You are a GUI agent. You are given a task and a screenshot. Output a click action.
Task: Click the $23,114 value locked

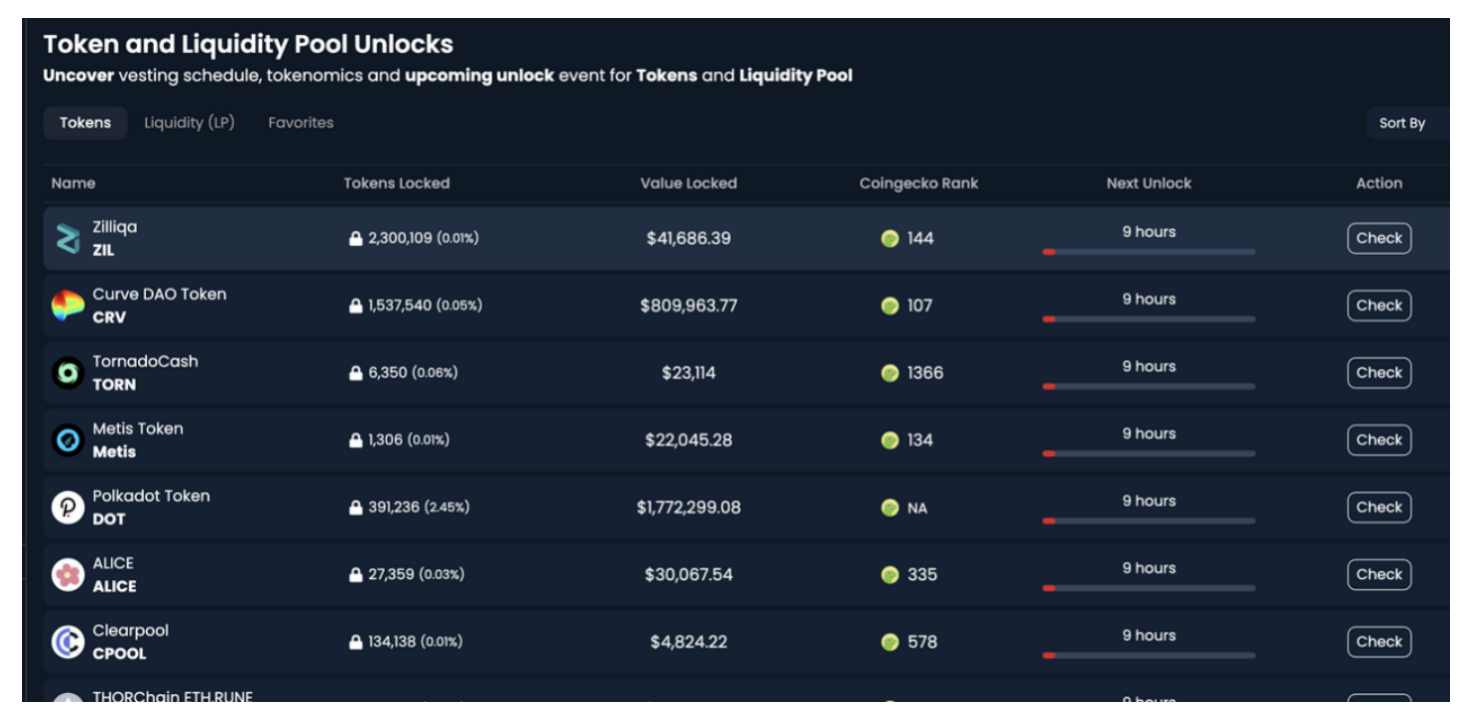coord(689,373)
